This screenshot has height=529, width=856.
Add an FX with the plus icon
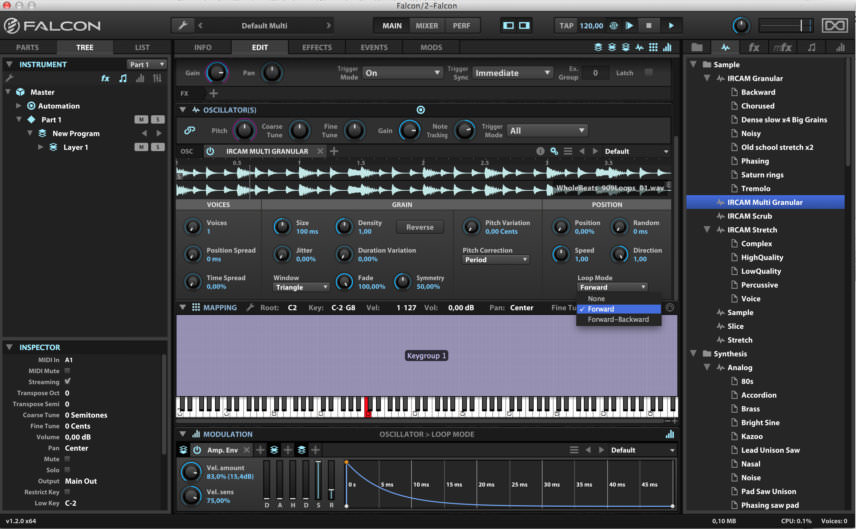[213, 93]
